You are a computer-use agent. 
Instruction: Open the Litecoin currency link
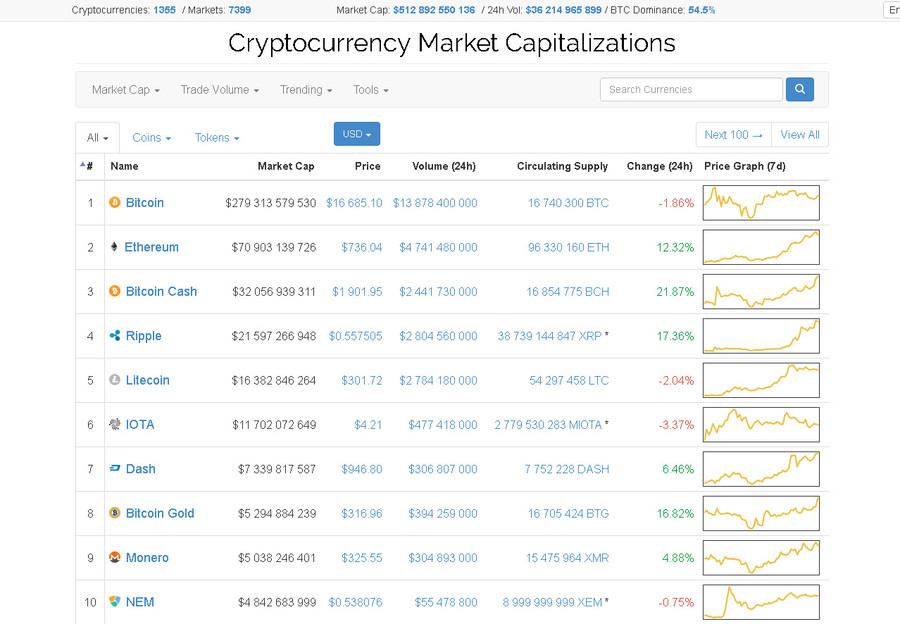tap(148, 380)
